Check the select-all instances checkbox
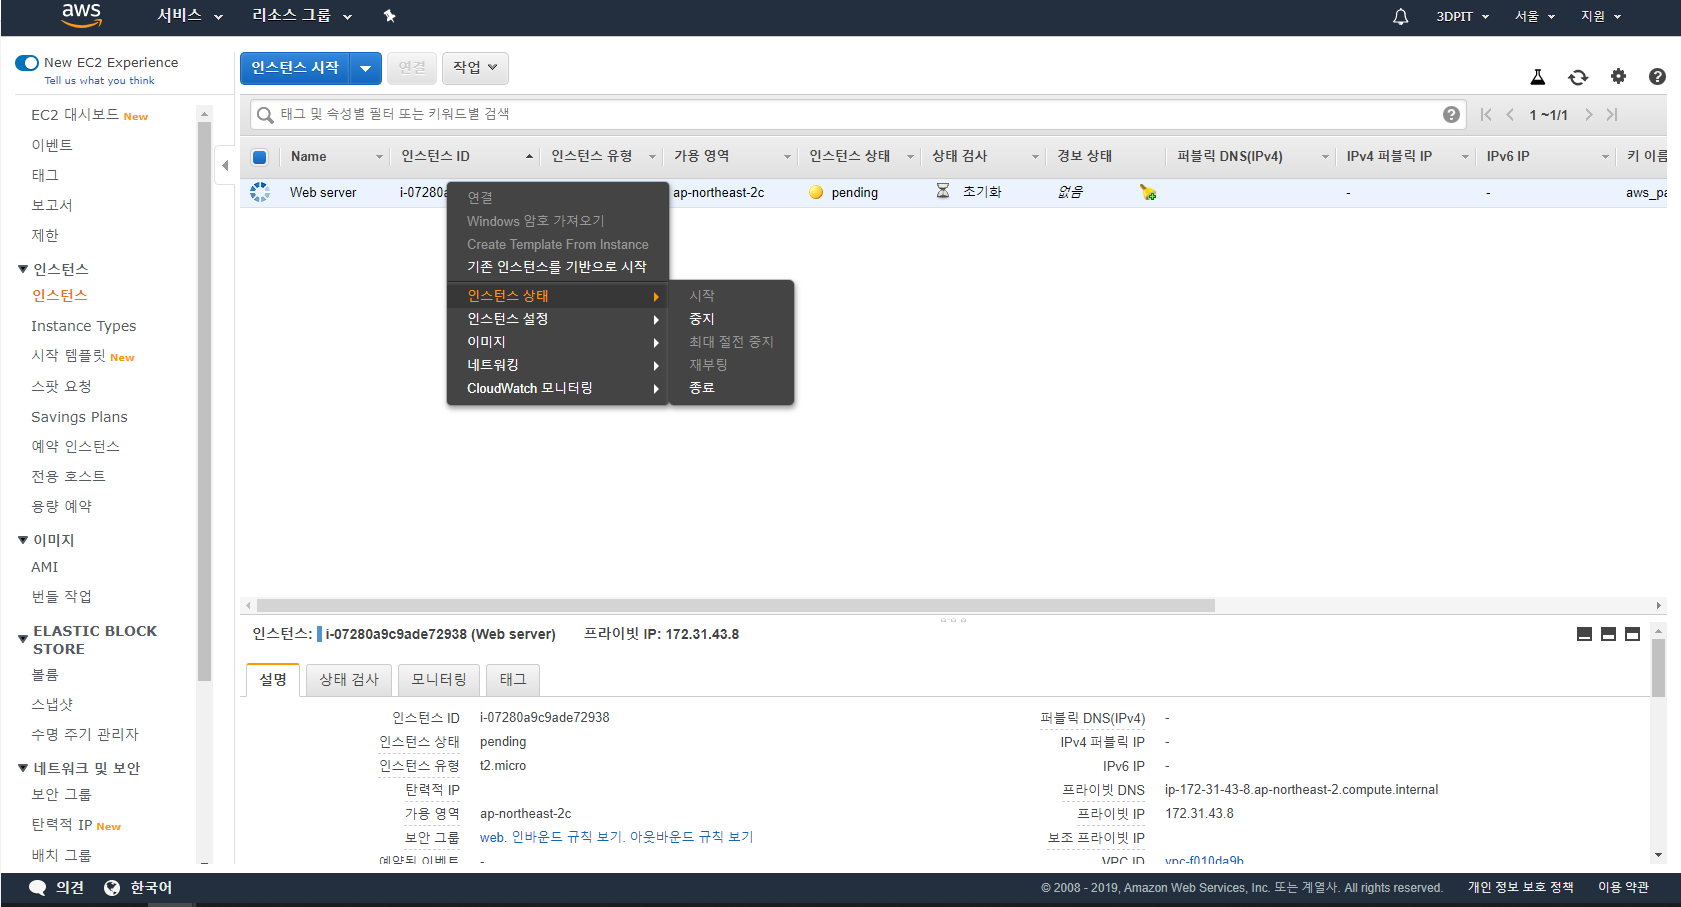Image resolution: width=1681 pixels, height=907 pixels. pyautogui.click(x=259, y=157)
